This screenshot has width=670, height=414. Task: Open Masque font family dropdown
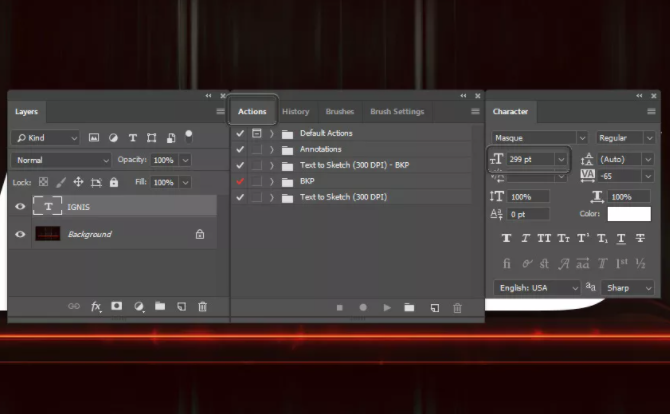tap(582, 138)
